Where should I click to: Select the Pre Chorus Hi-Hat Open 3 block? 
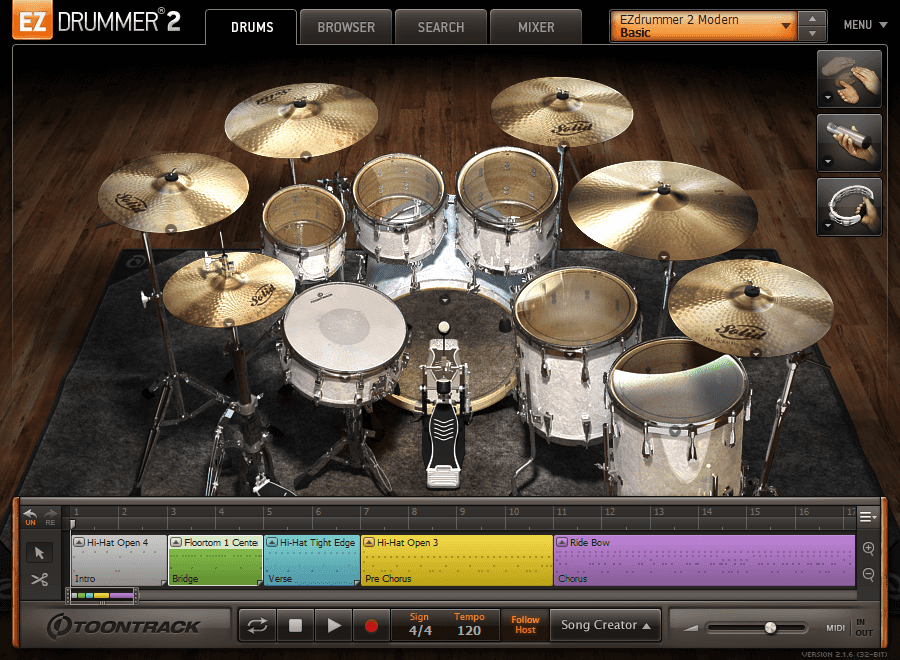pyautogui.click(x=457, y=561)
